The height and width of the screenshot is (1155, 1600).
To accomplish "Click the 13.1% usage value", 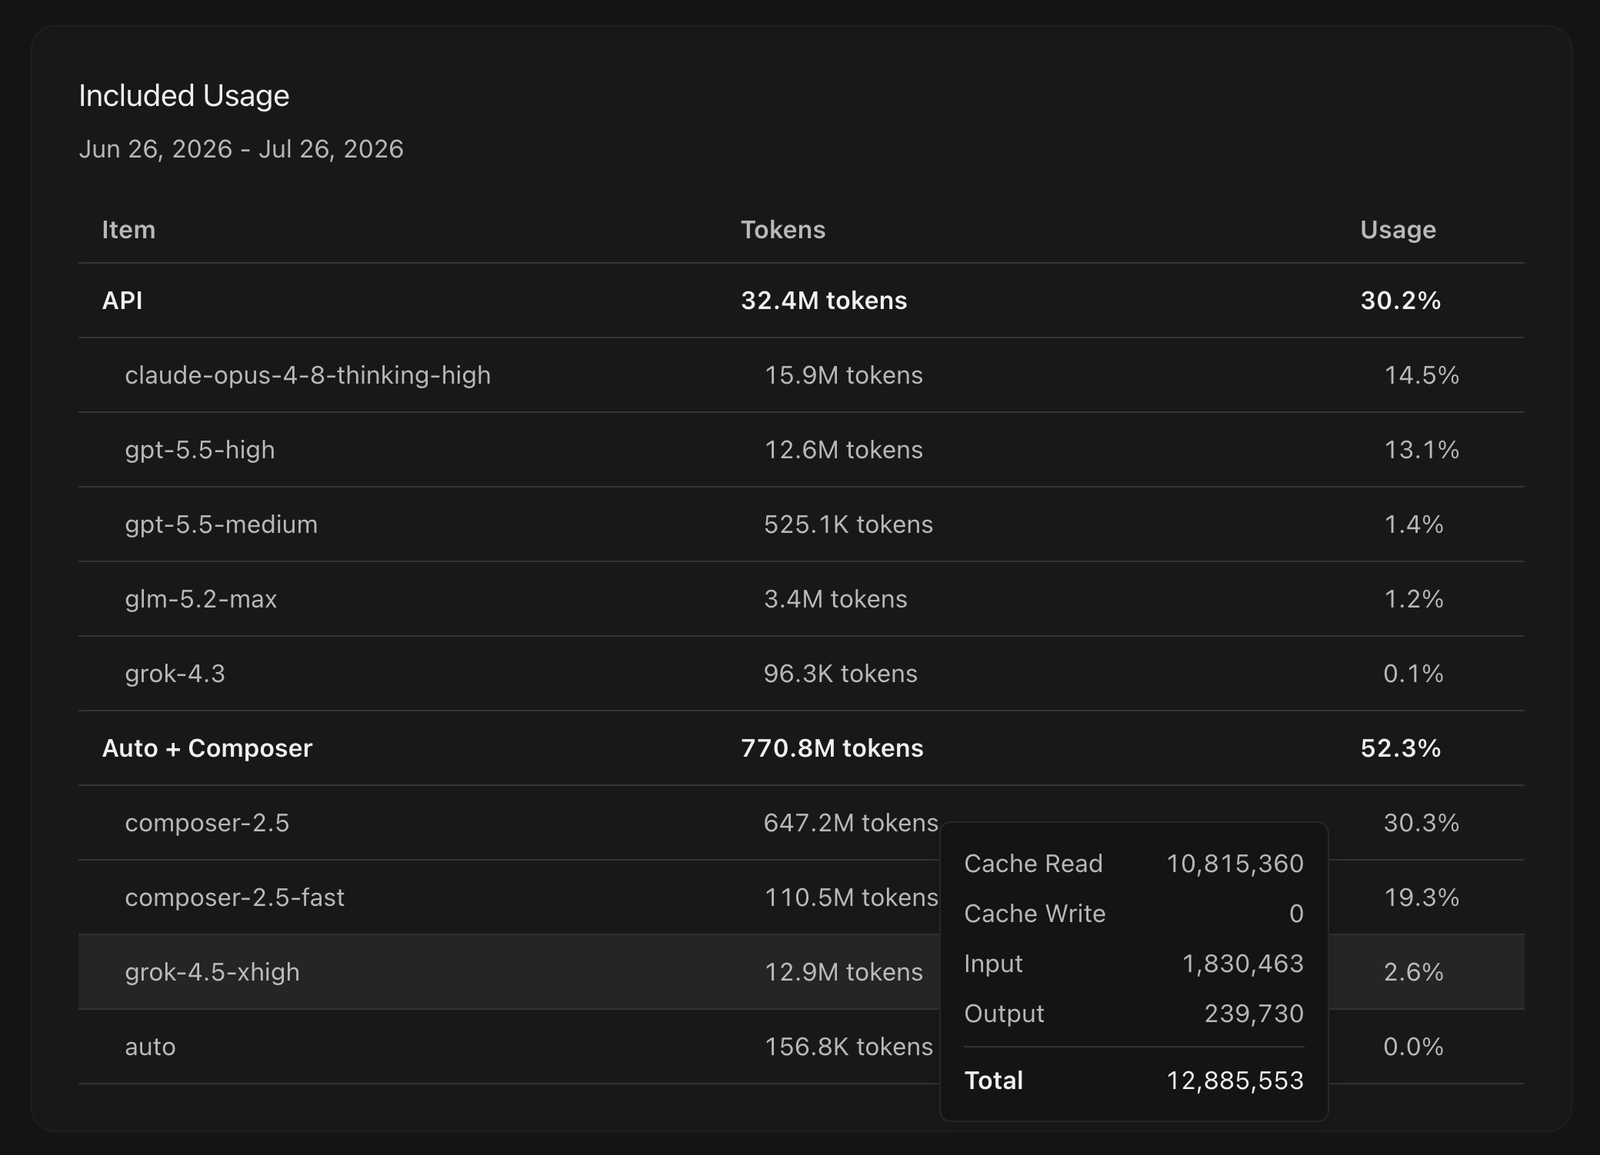I will click(1421, 450).
